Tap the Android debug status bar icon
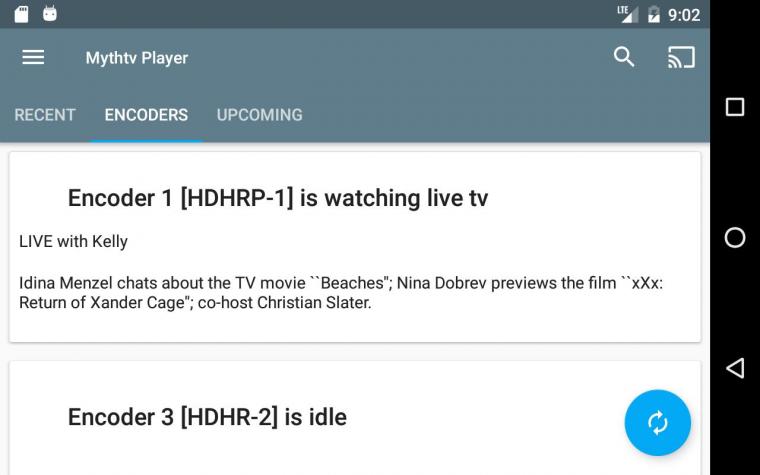This screenshot has width=760, height=475. point(50,14)
